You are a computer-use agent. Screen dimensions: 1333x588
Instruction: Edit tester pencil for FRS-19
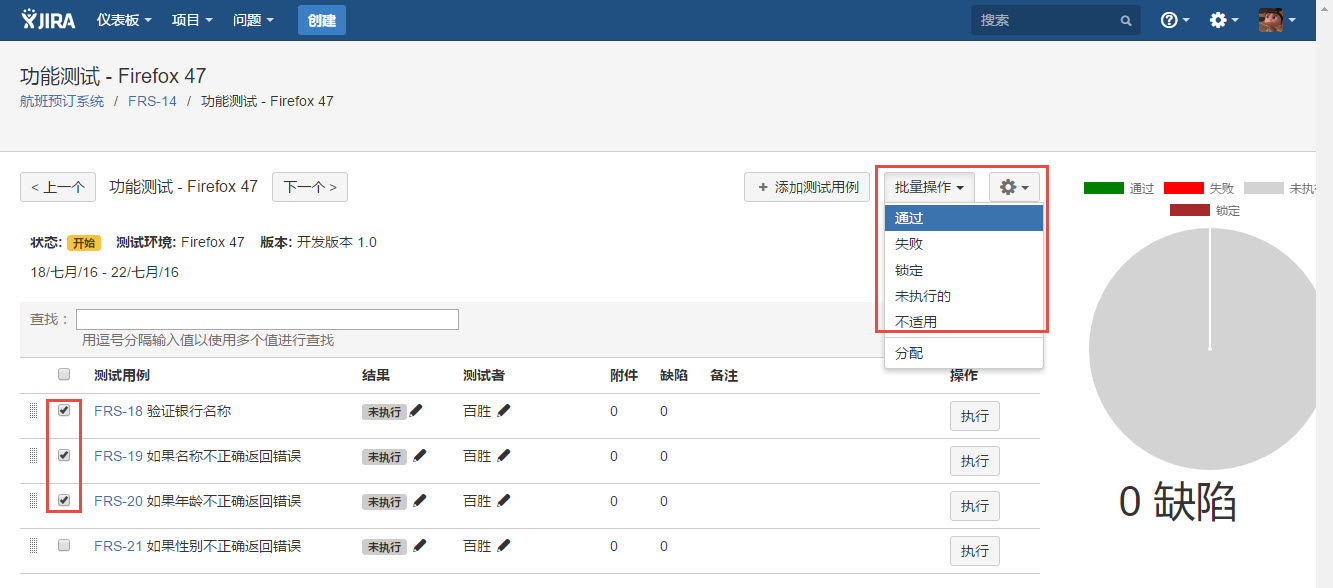tap(504, 455)
